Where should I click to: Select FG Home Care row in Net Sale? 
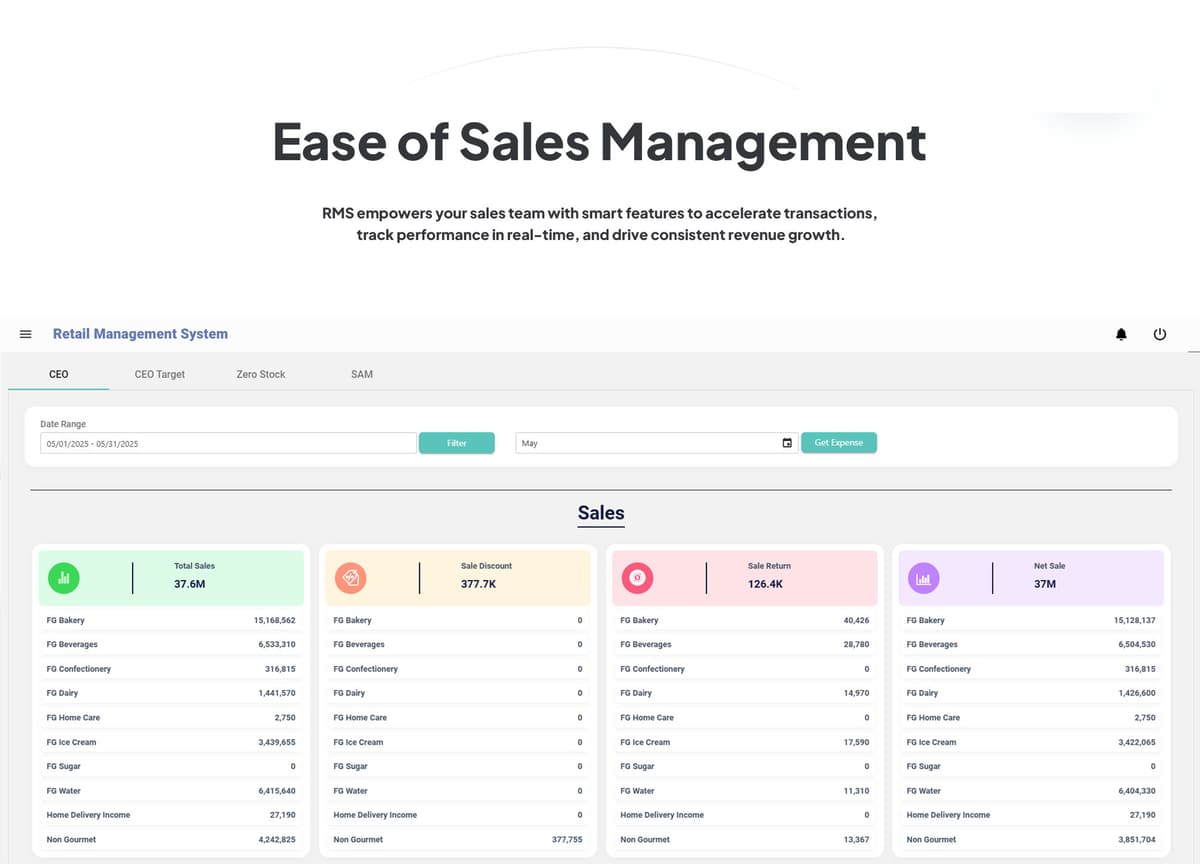pyautogui.click(x=1031, y=718)
